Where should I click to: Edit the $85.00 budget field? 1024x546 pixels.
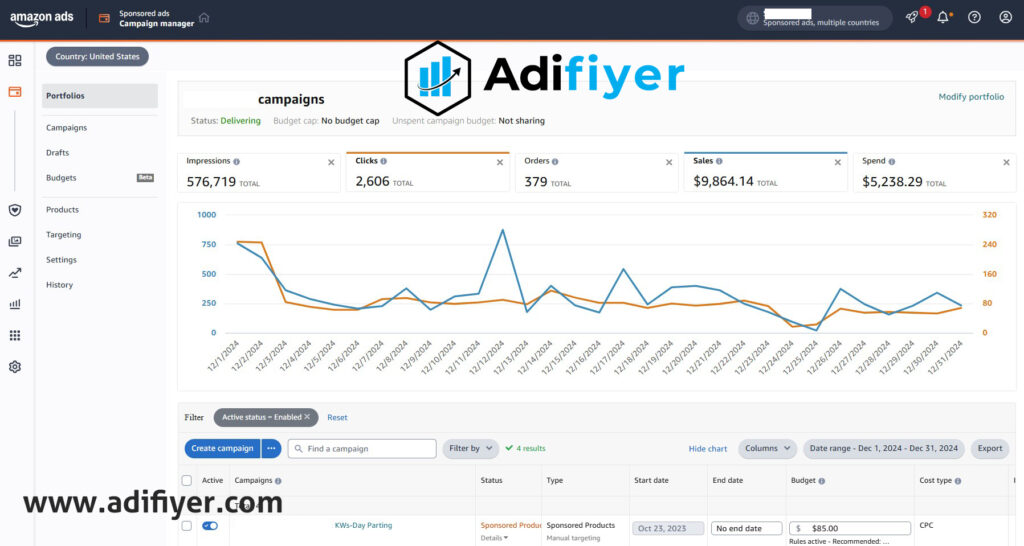[x=850, y=528]
